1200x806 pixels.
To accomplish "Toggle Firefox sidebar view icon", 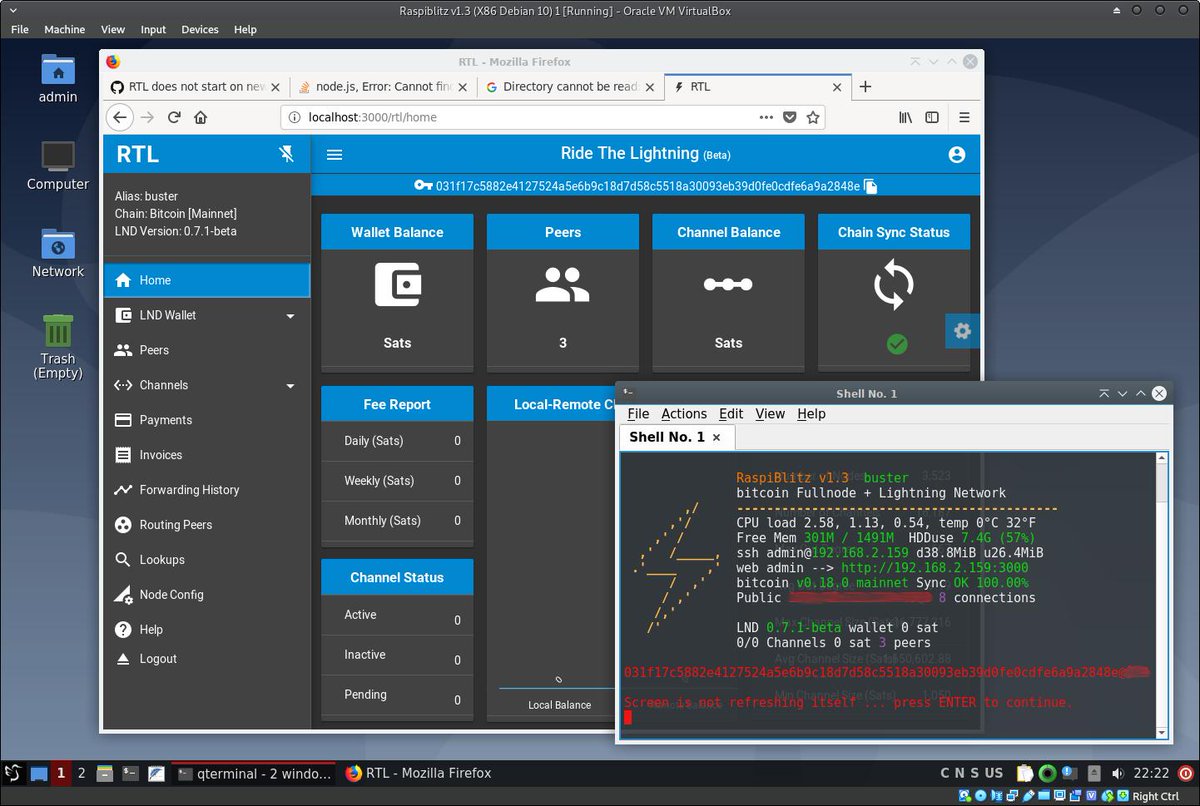I will pyautogui.click(x=932, y=117).
